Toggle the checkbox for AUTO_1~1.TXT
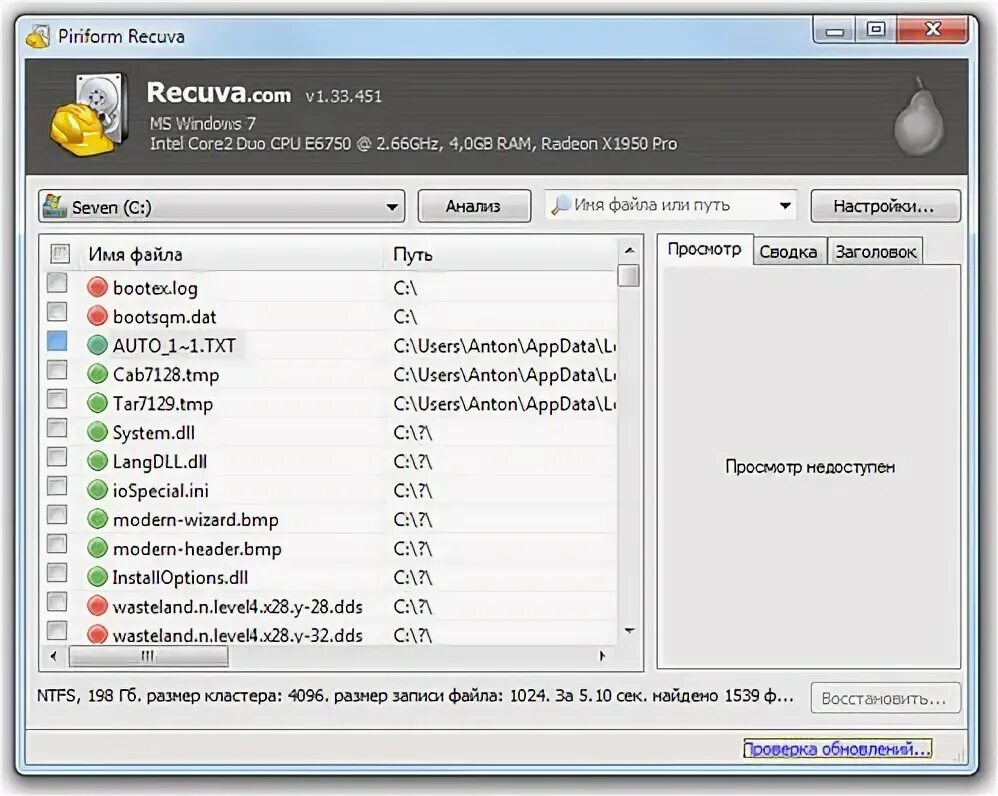998x796 pixels. (x=57, y=340)
